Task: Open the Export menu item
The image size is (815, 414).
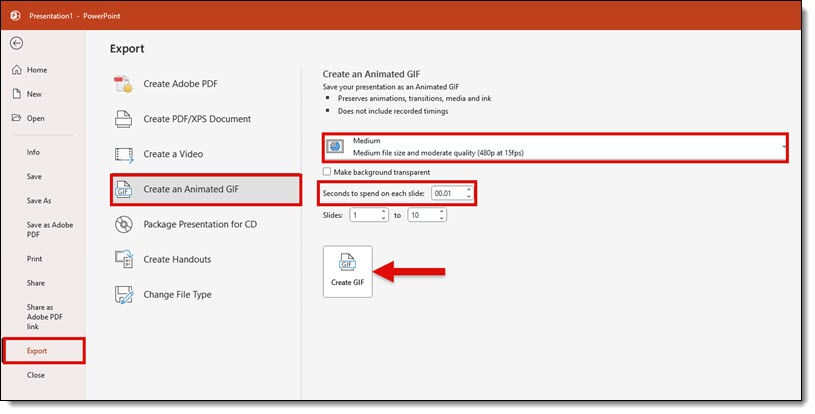Action: click(x=42, y=351)
